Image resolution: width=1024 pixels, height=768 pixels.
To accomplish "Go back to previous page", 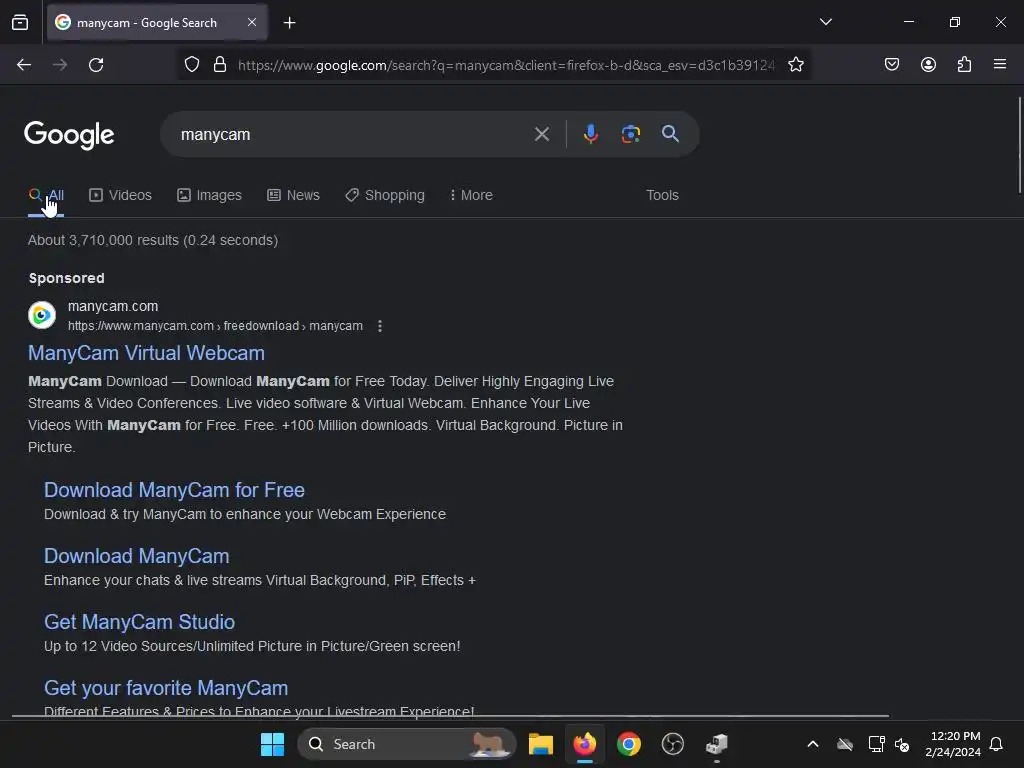I will [24, 65].
